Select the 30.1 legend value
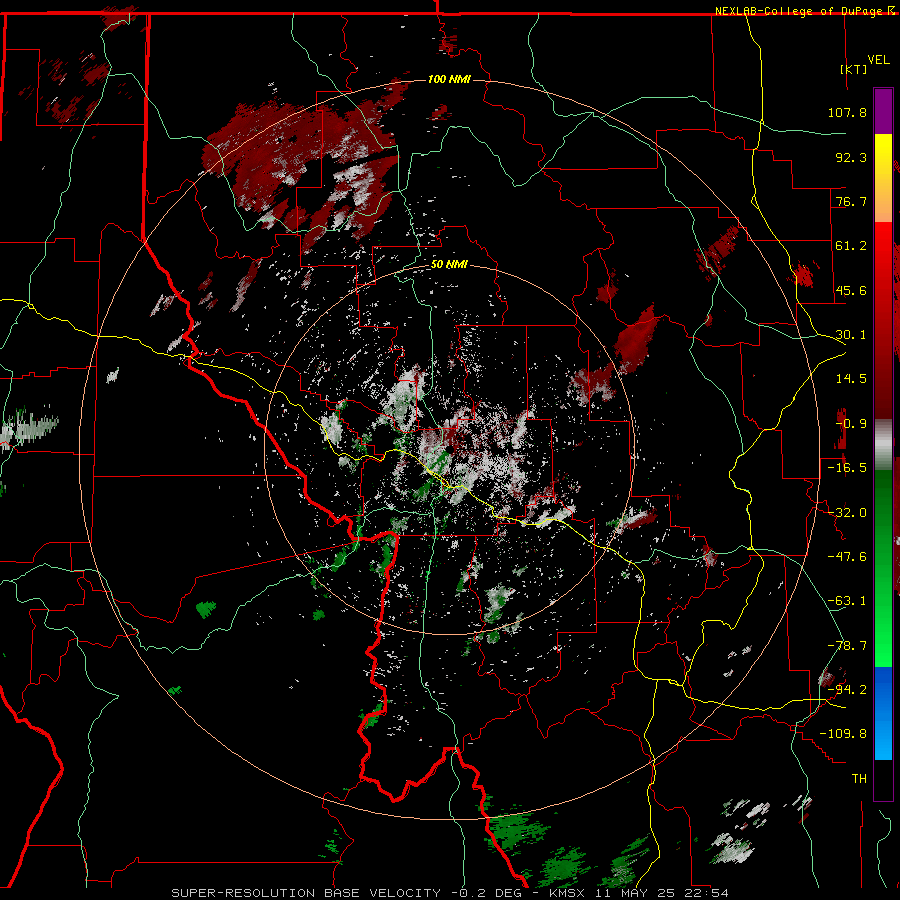 pos(851,335)
